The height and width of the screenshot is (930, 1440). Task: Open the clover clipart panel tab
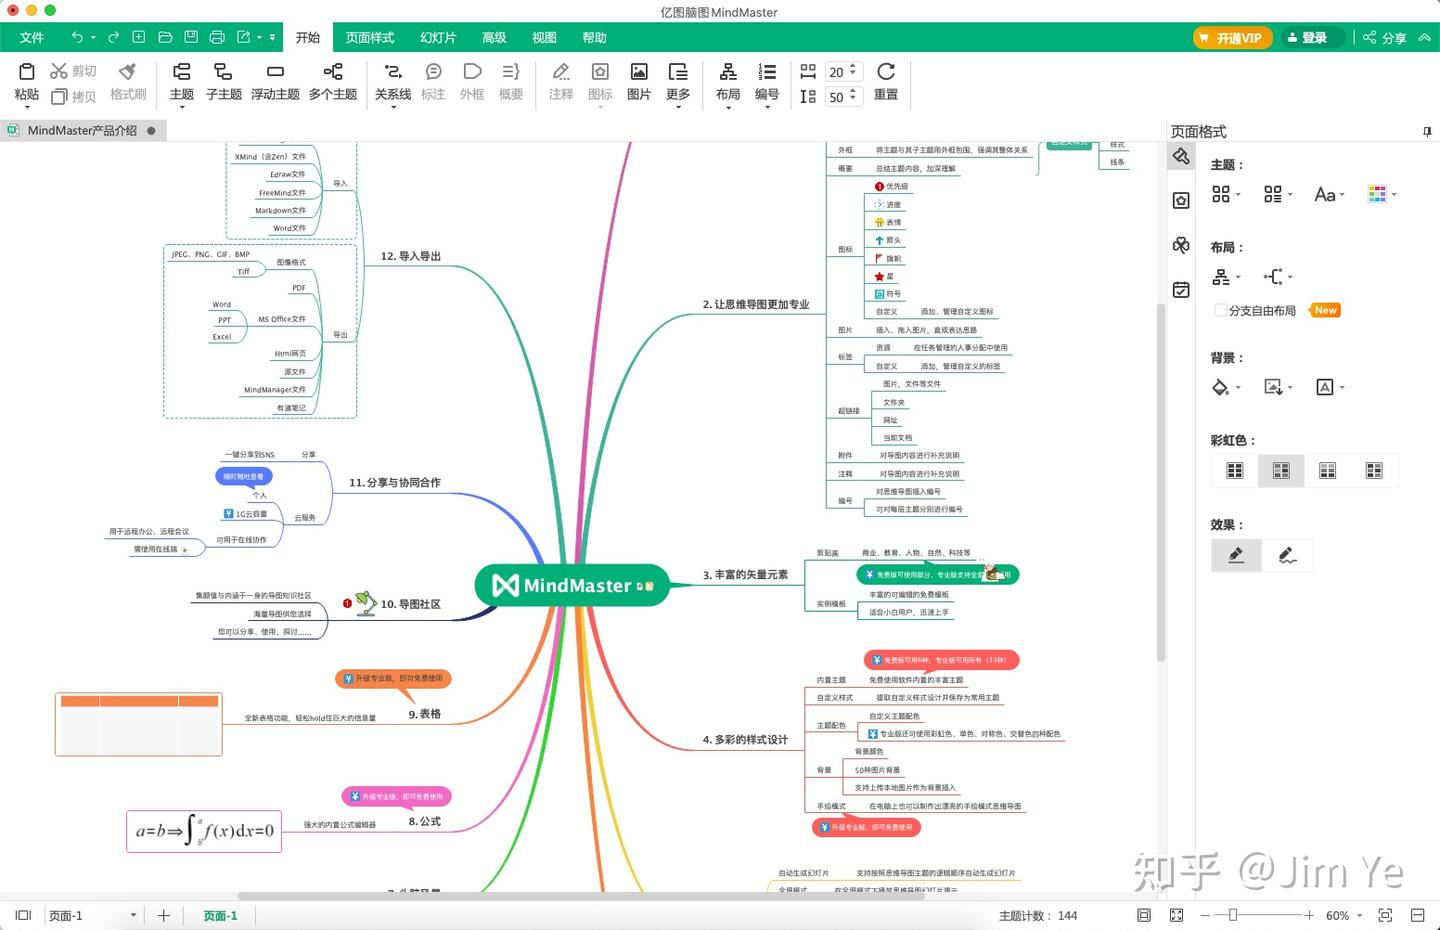coord(1181,245)
